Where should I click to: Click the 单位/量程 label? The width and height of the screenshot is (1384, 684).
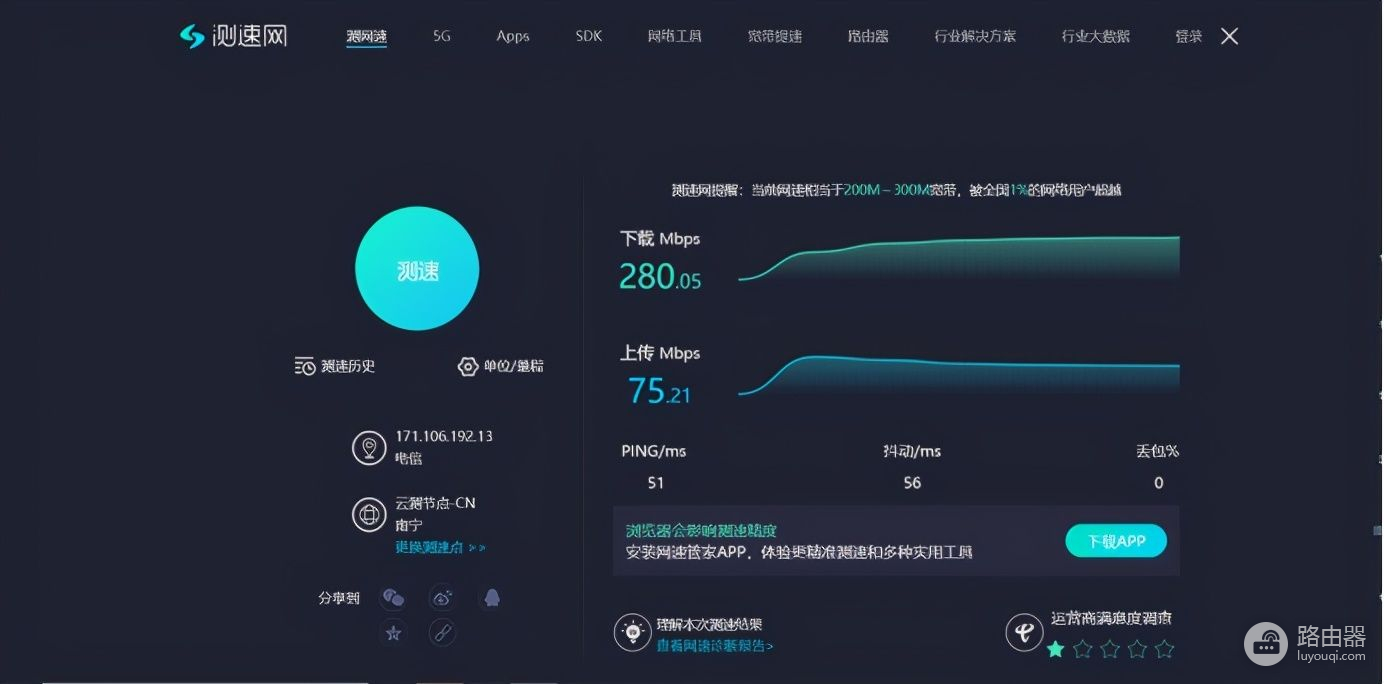(514, 367)
